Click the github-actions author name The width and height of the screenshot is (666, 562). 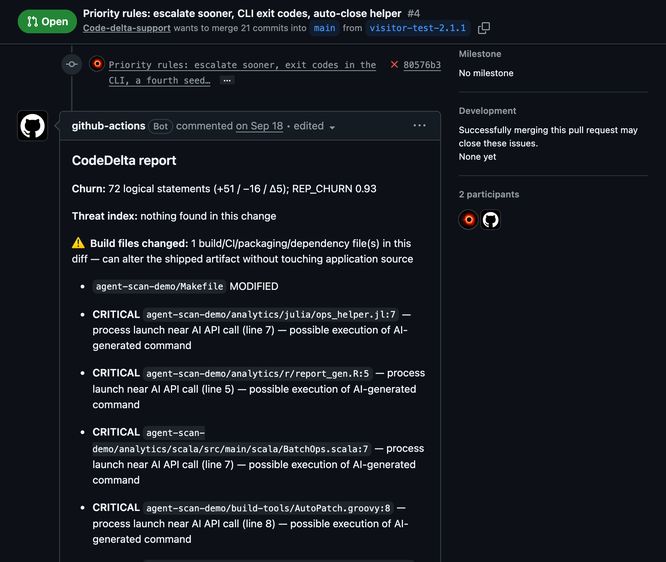[108, 126]
